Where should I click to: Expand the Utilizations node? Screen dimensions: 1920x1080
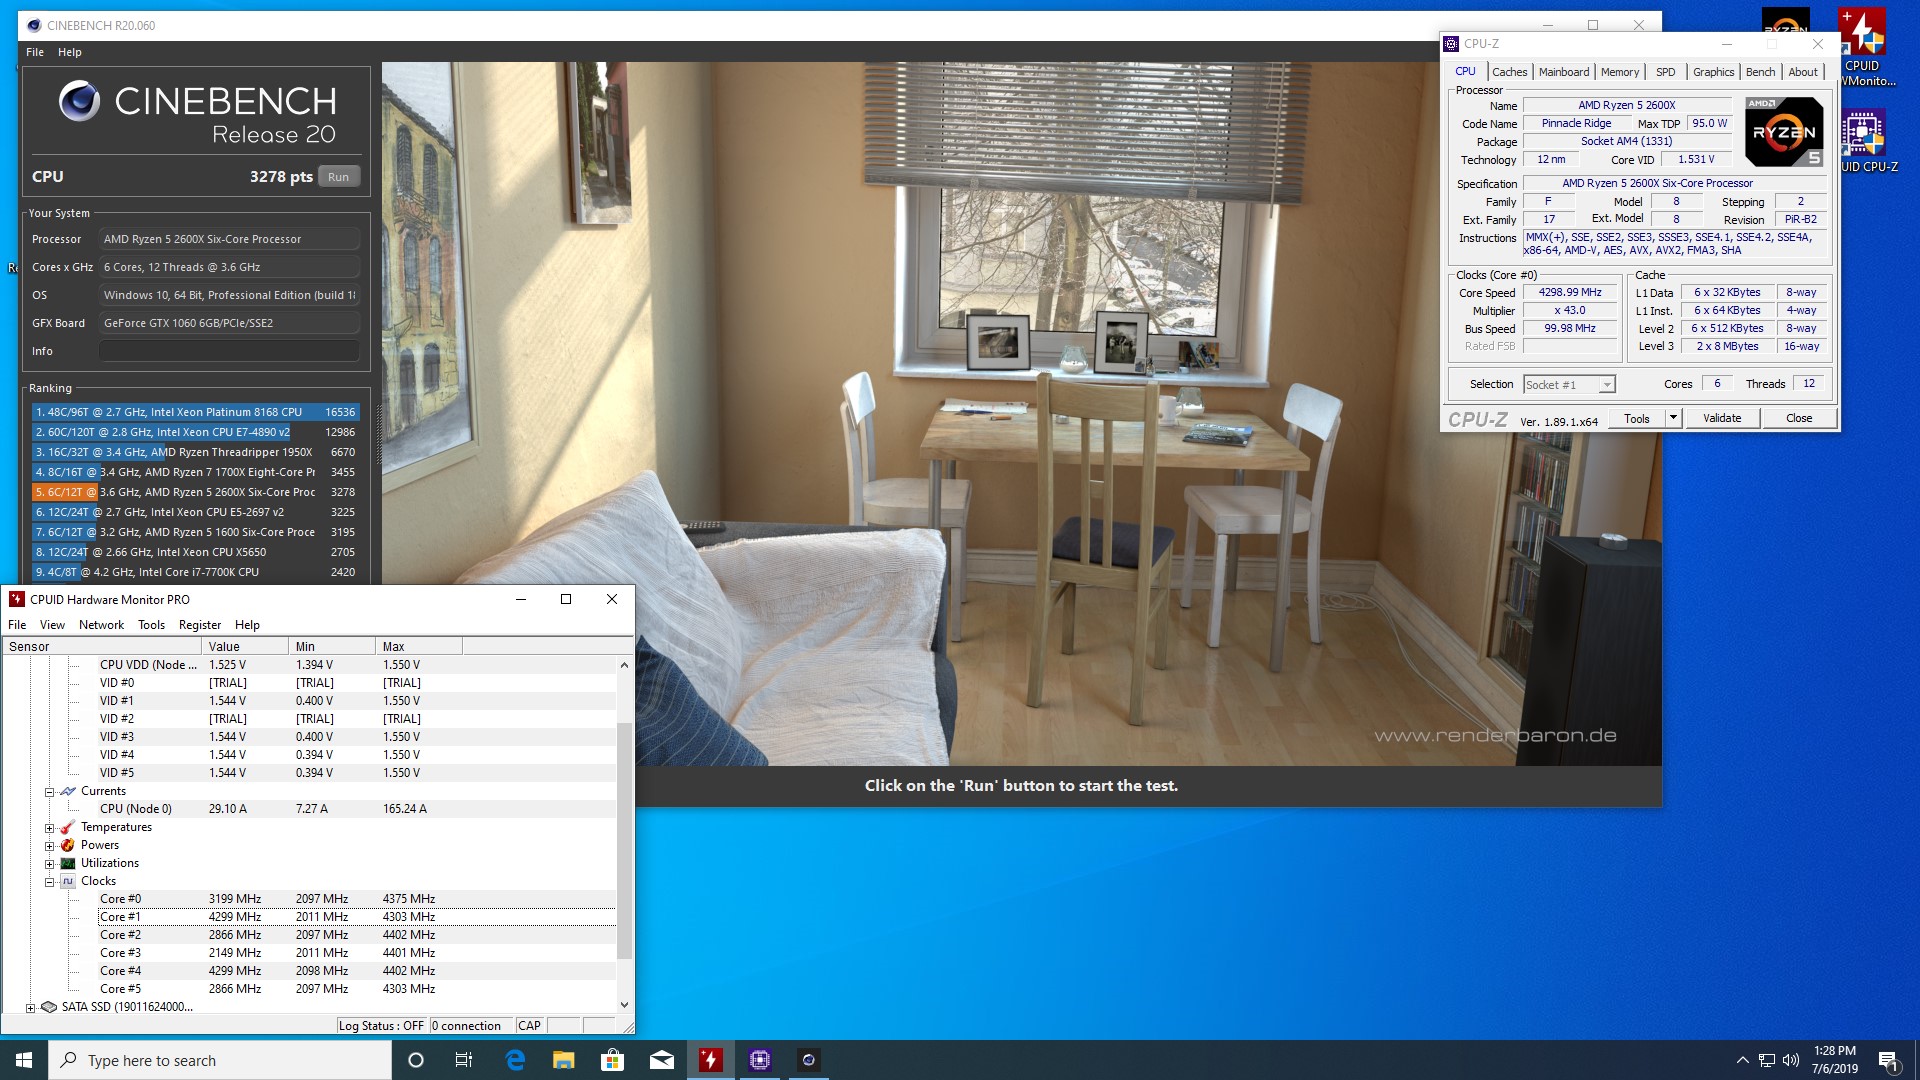(49, 864)
